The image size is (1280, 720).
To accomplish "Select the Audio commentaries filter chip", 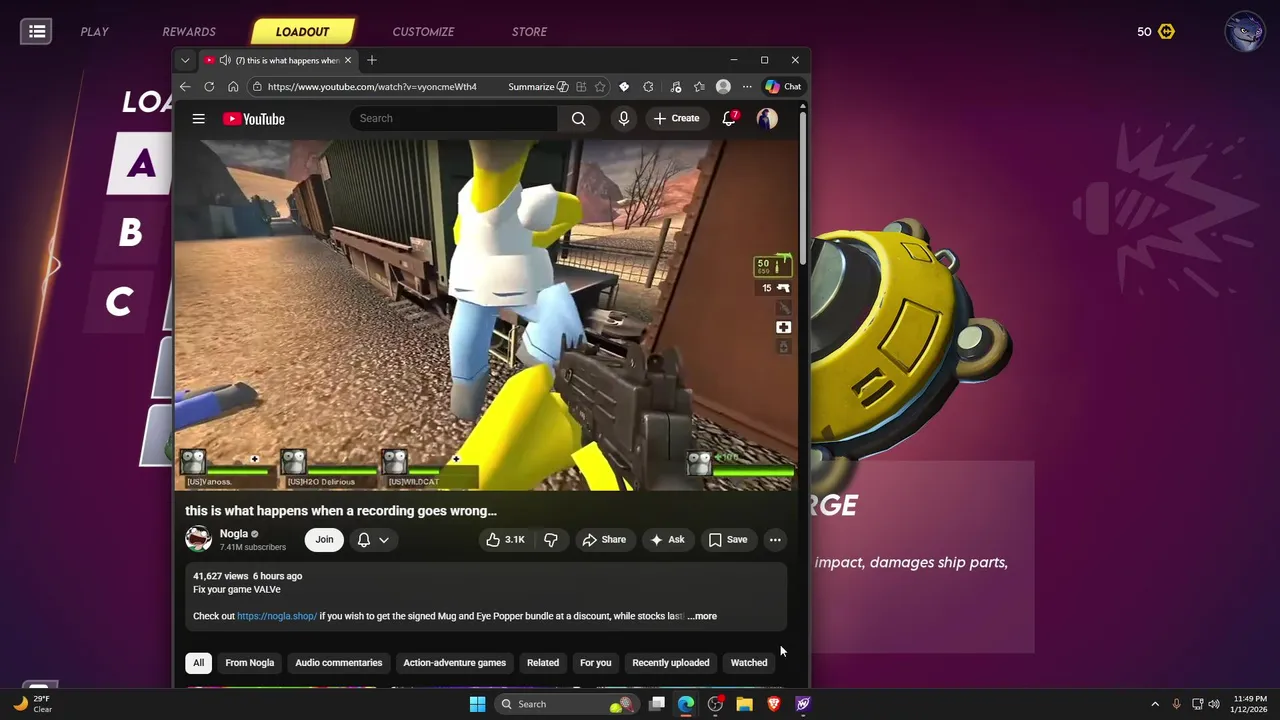I will tap(339, 663).
